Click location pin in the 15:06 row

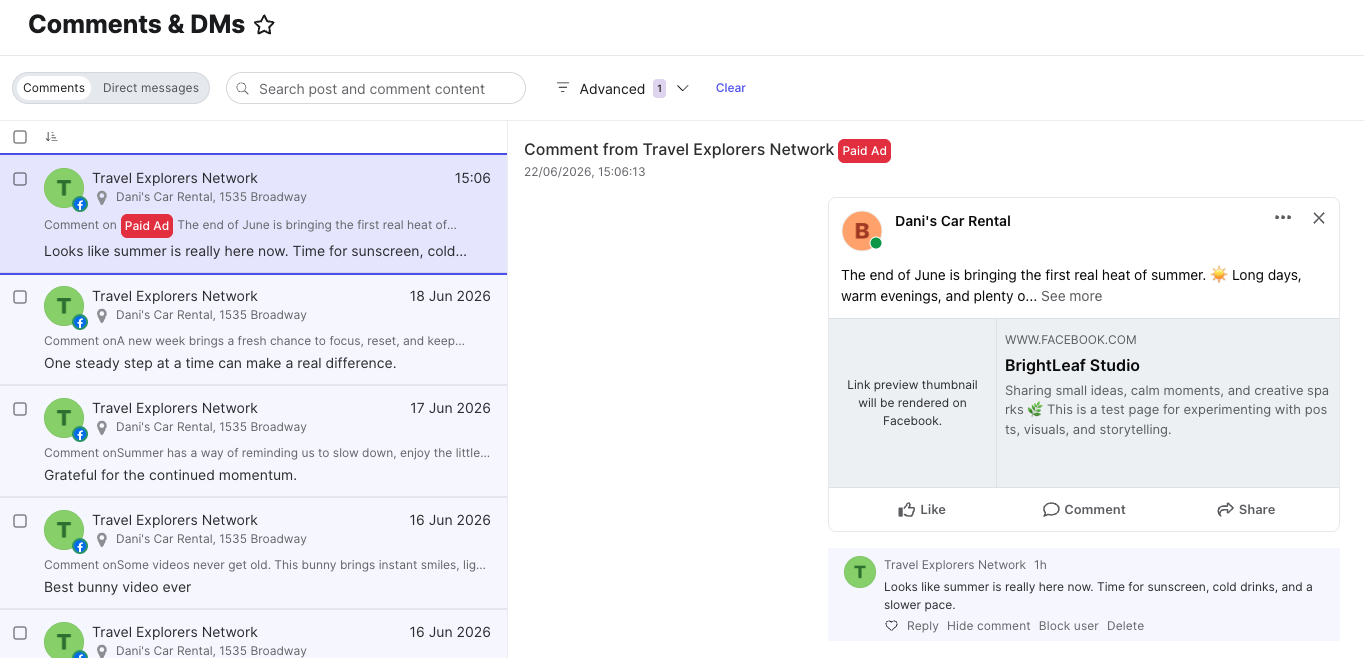pos(101,198)
